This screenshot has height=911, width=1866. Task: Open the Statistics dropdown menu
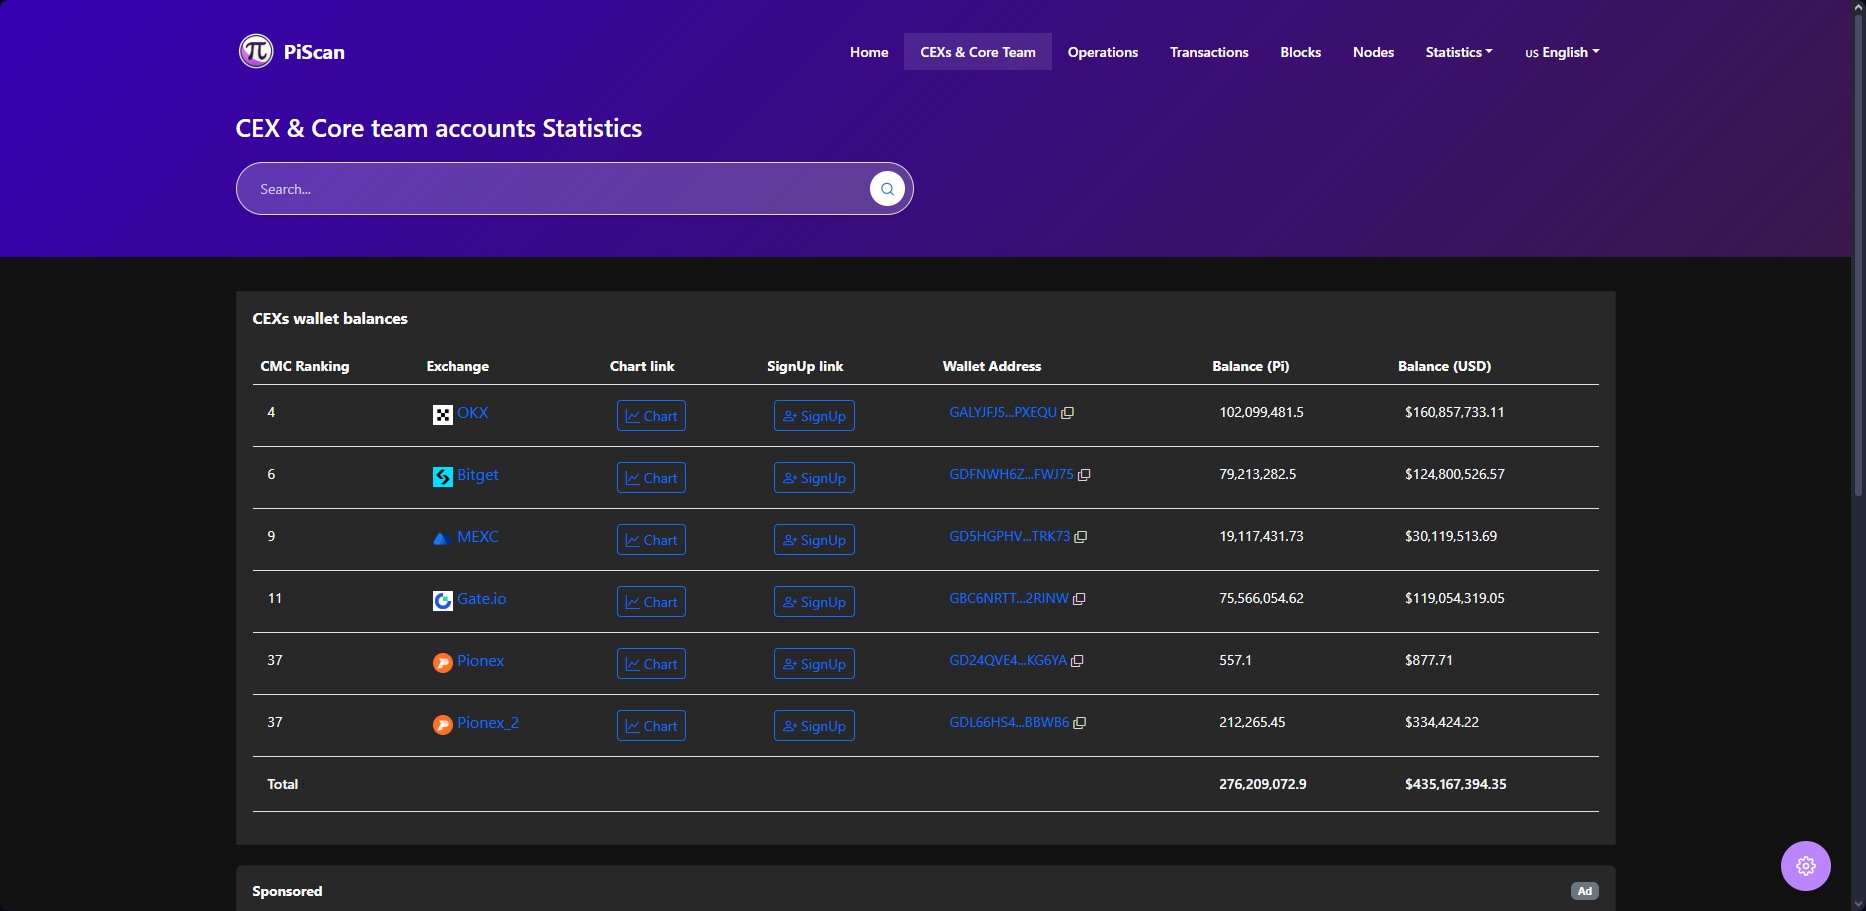1459,52
